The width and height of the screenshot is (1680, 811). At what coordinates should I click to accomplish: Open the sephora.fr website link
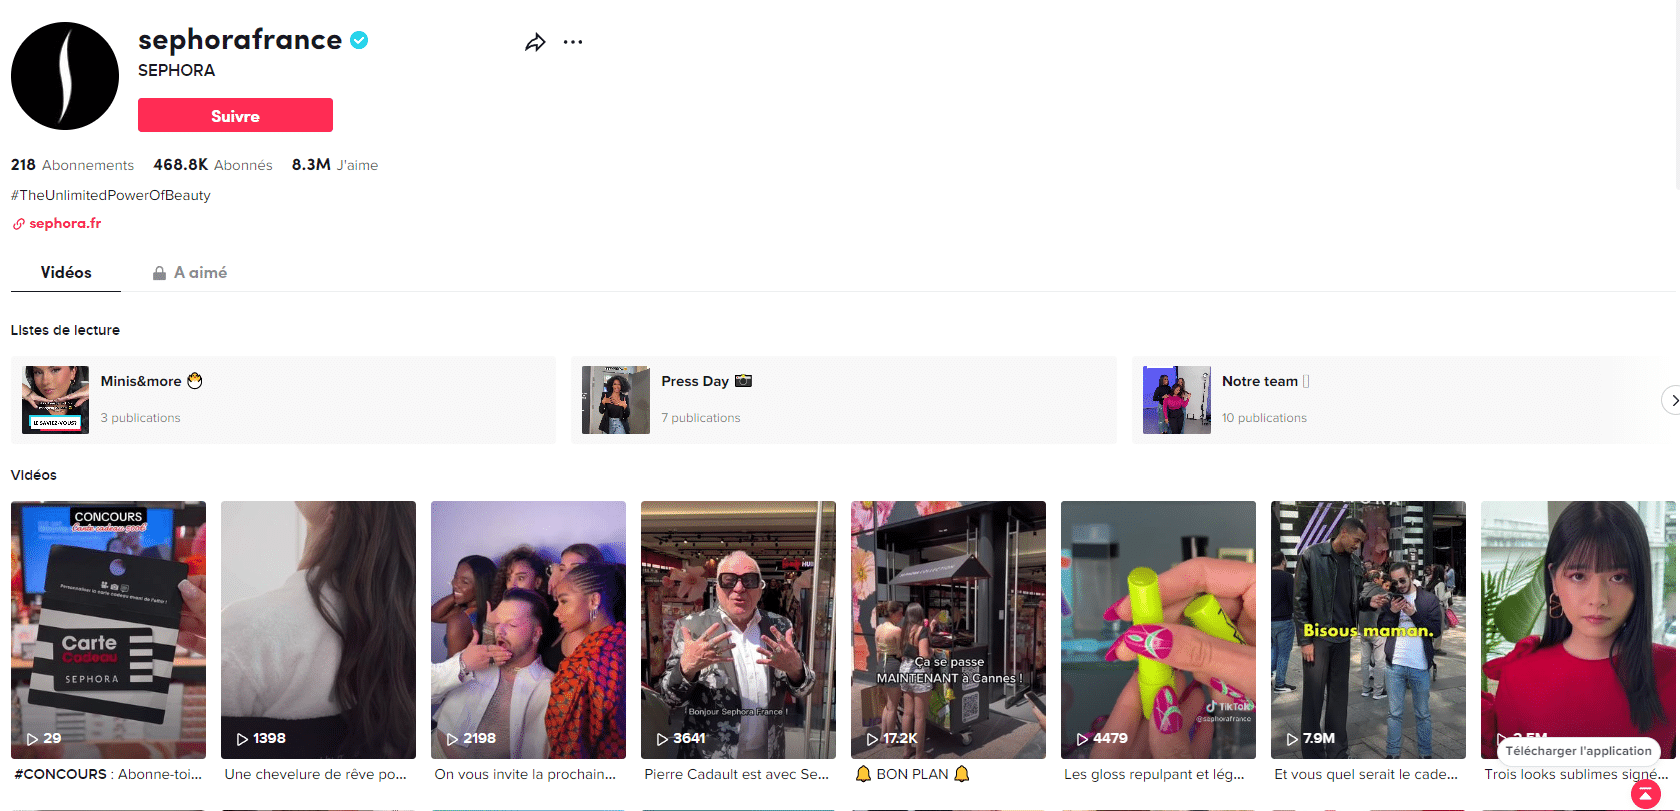[x=65, y=224]
